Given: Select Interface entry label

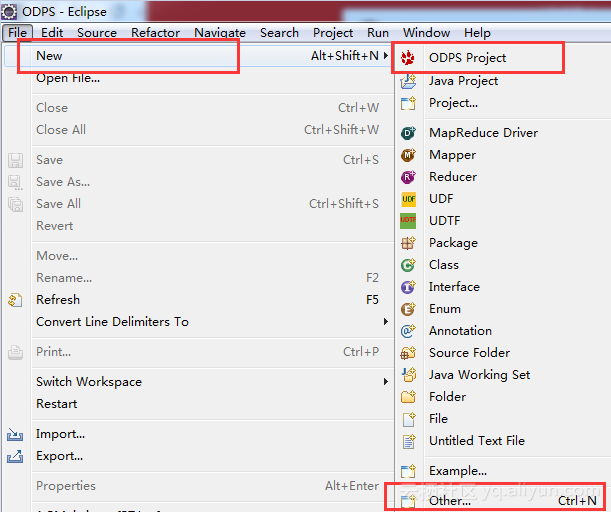Looking at the screenshot, I should pyautogui.click(x=454, y=286).
